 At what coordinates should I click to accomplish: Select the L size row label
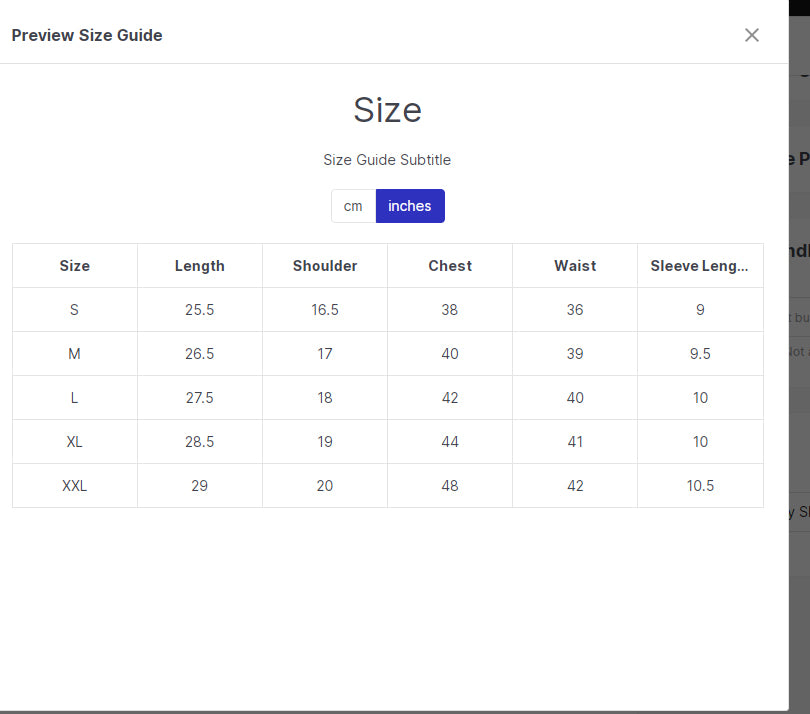click(75, 398)
